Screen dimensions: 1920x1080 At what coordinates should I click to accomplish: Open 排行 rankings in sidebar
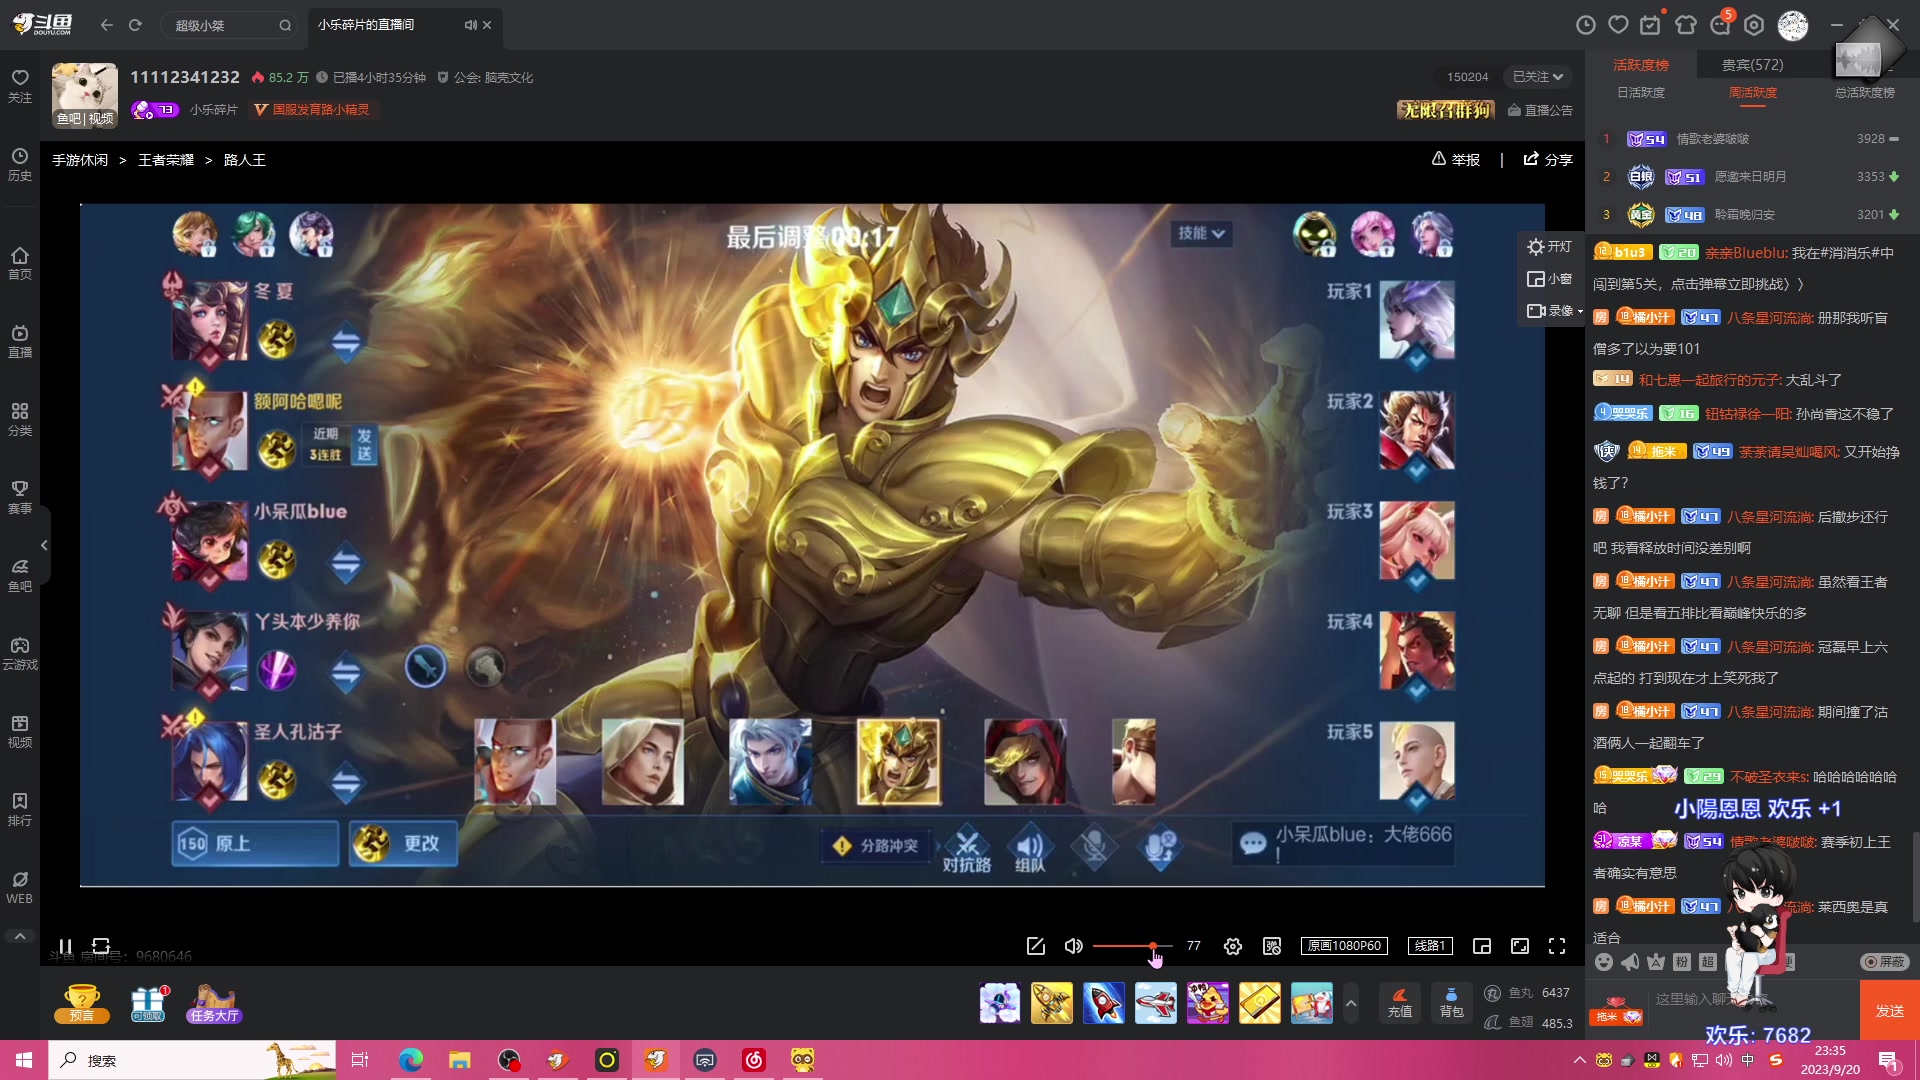pos(20,809)
